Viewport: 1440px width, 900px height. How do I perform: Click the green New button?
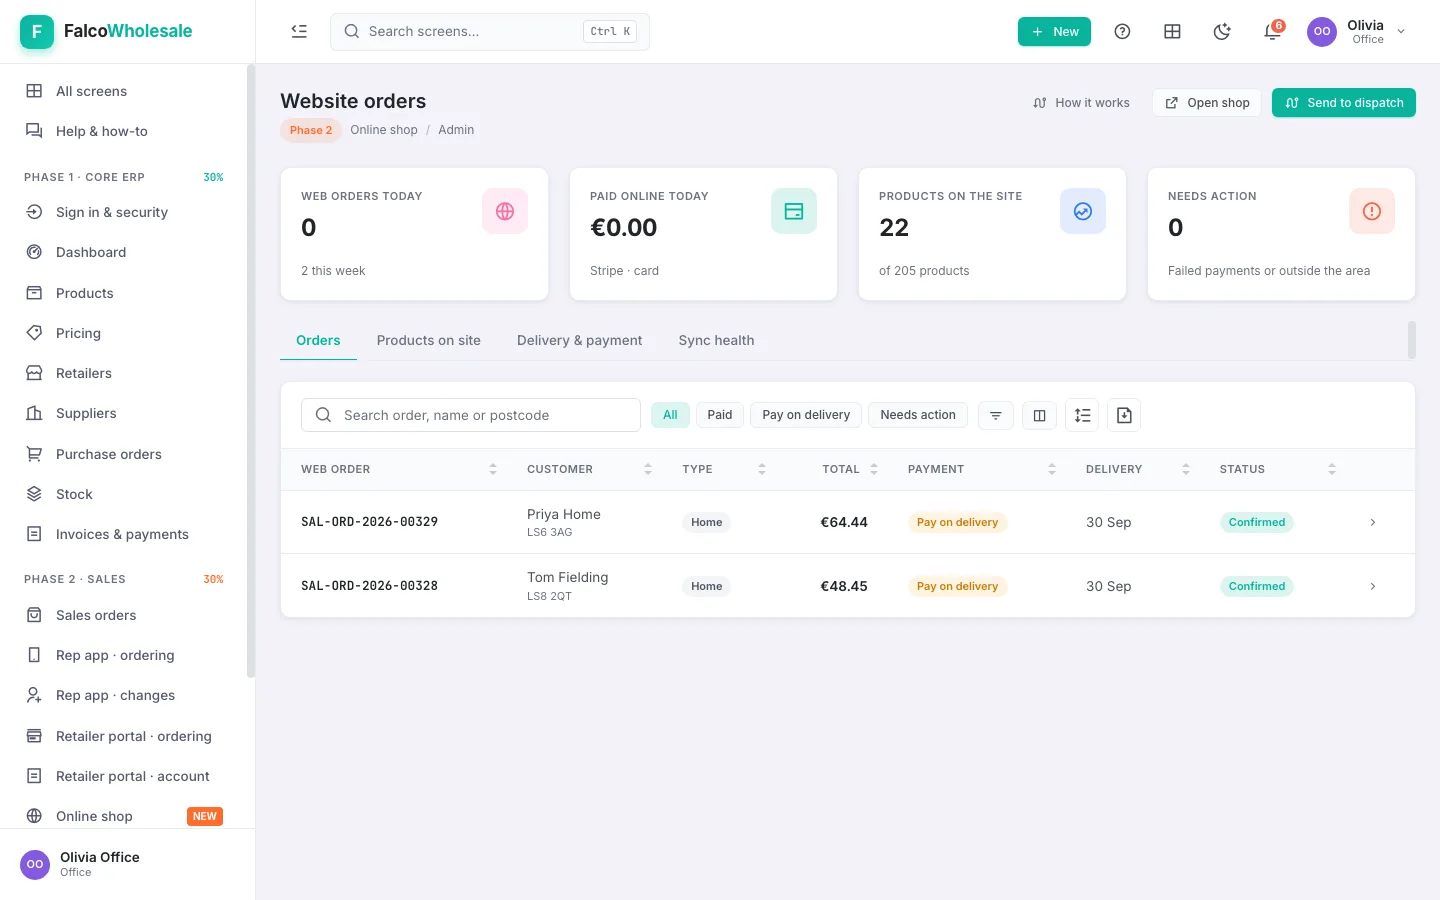pos(1054,32)
